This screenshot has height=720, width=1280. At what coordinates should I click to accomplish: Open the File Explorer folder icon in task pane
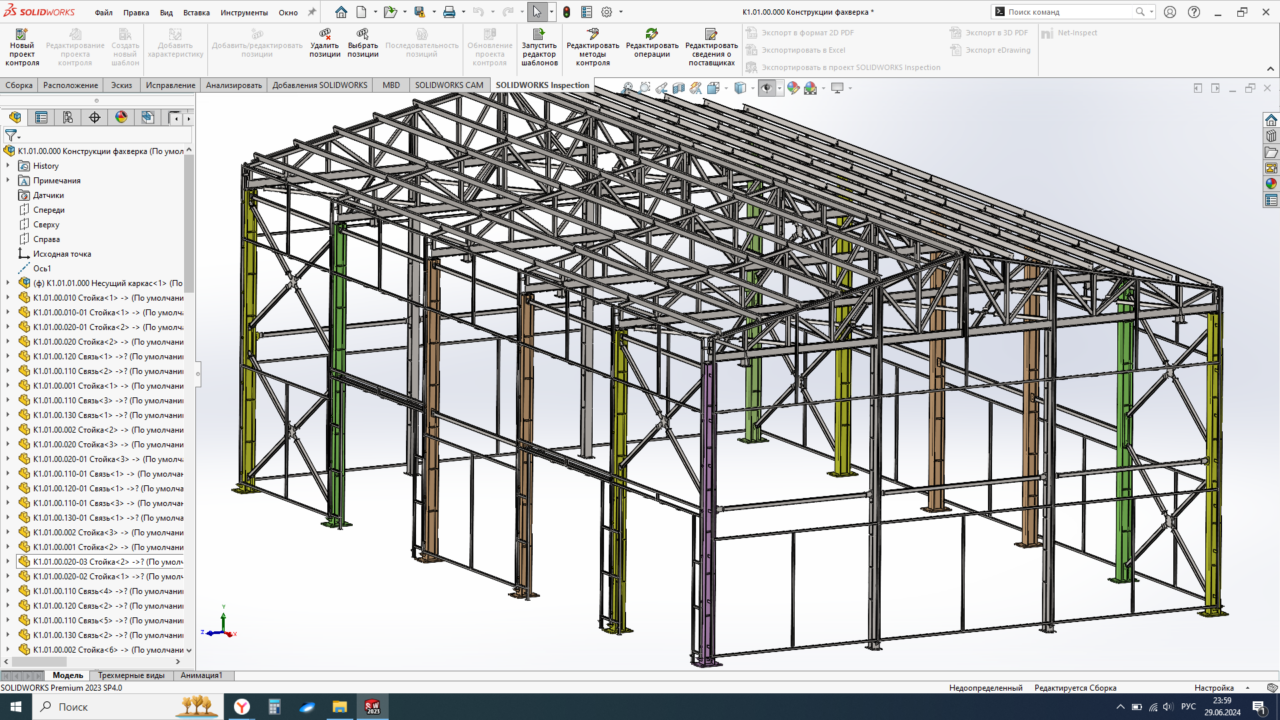1271,152
